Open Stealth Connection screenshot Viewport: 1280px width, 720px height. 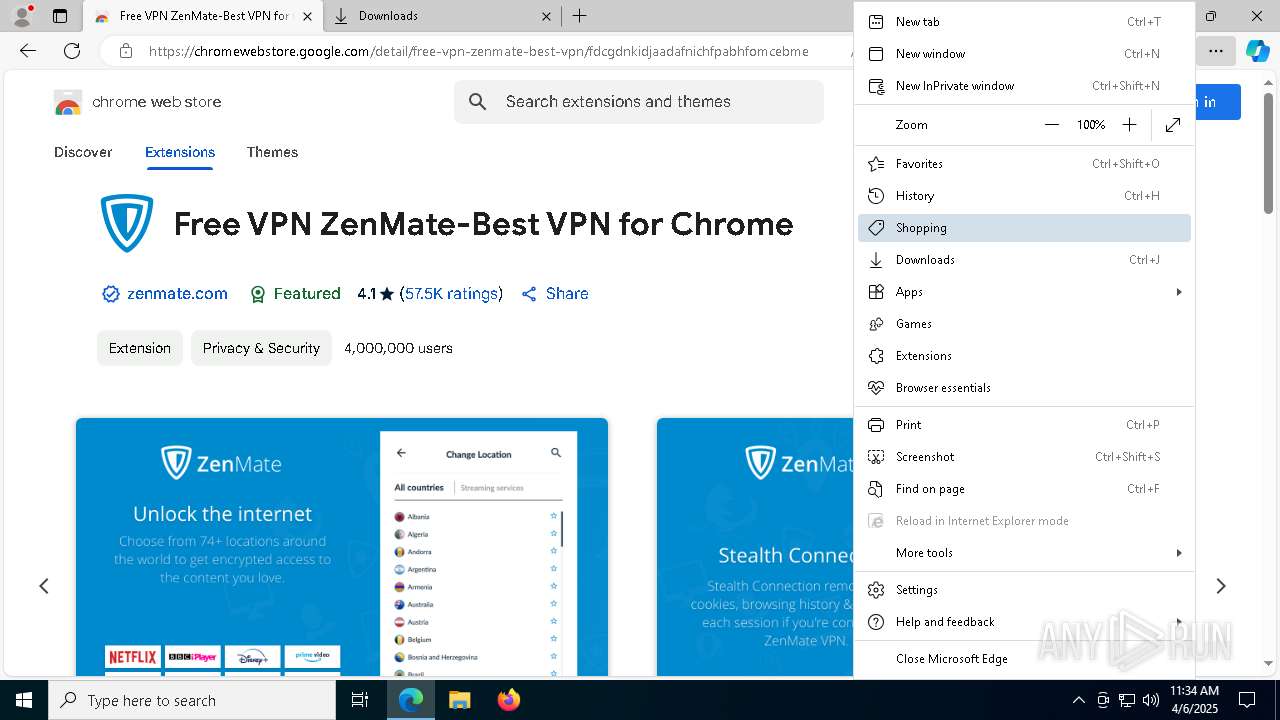coord(755,547)
